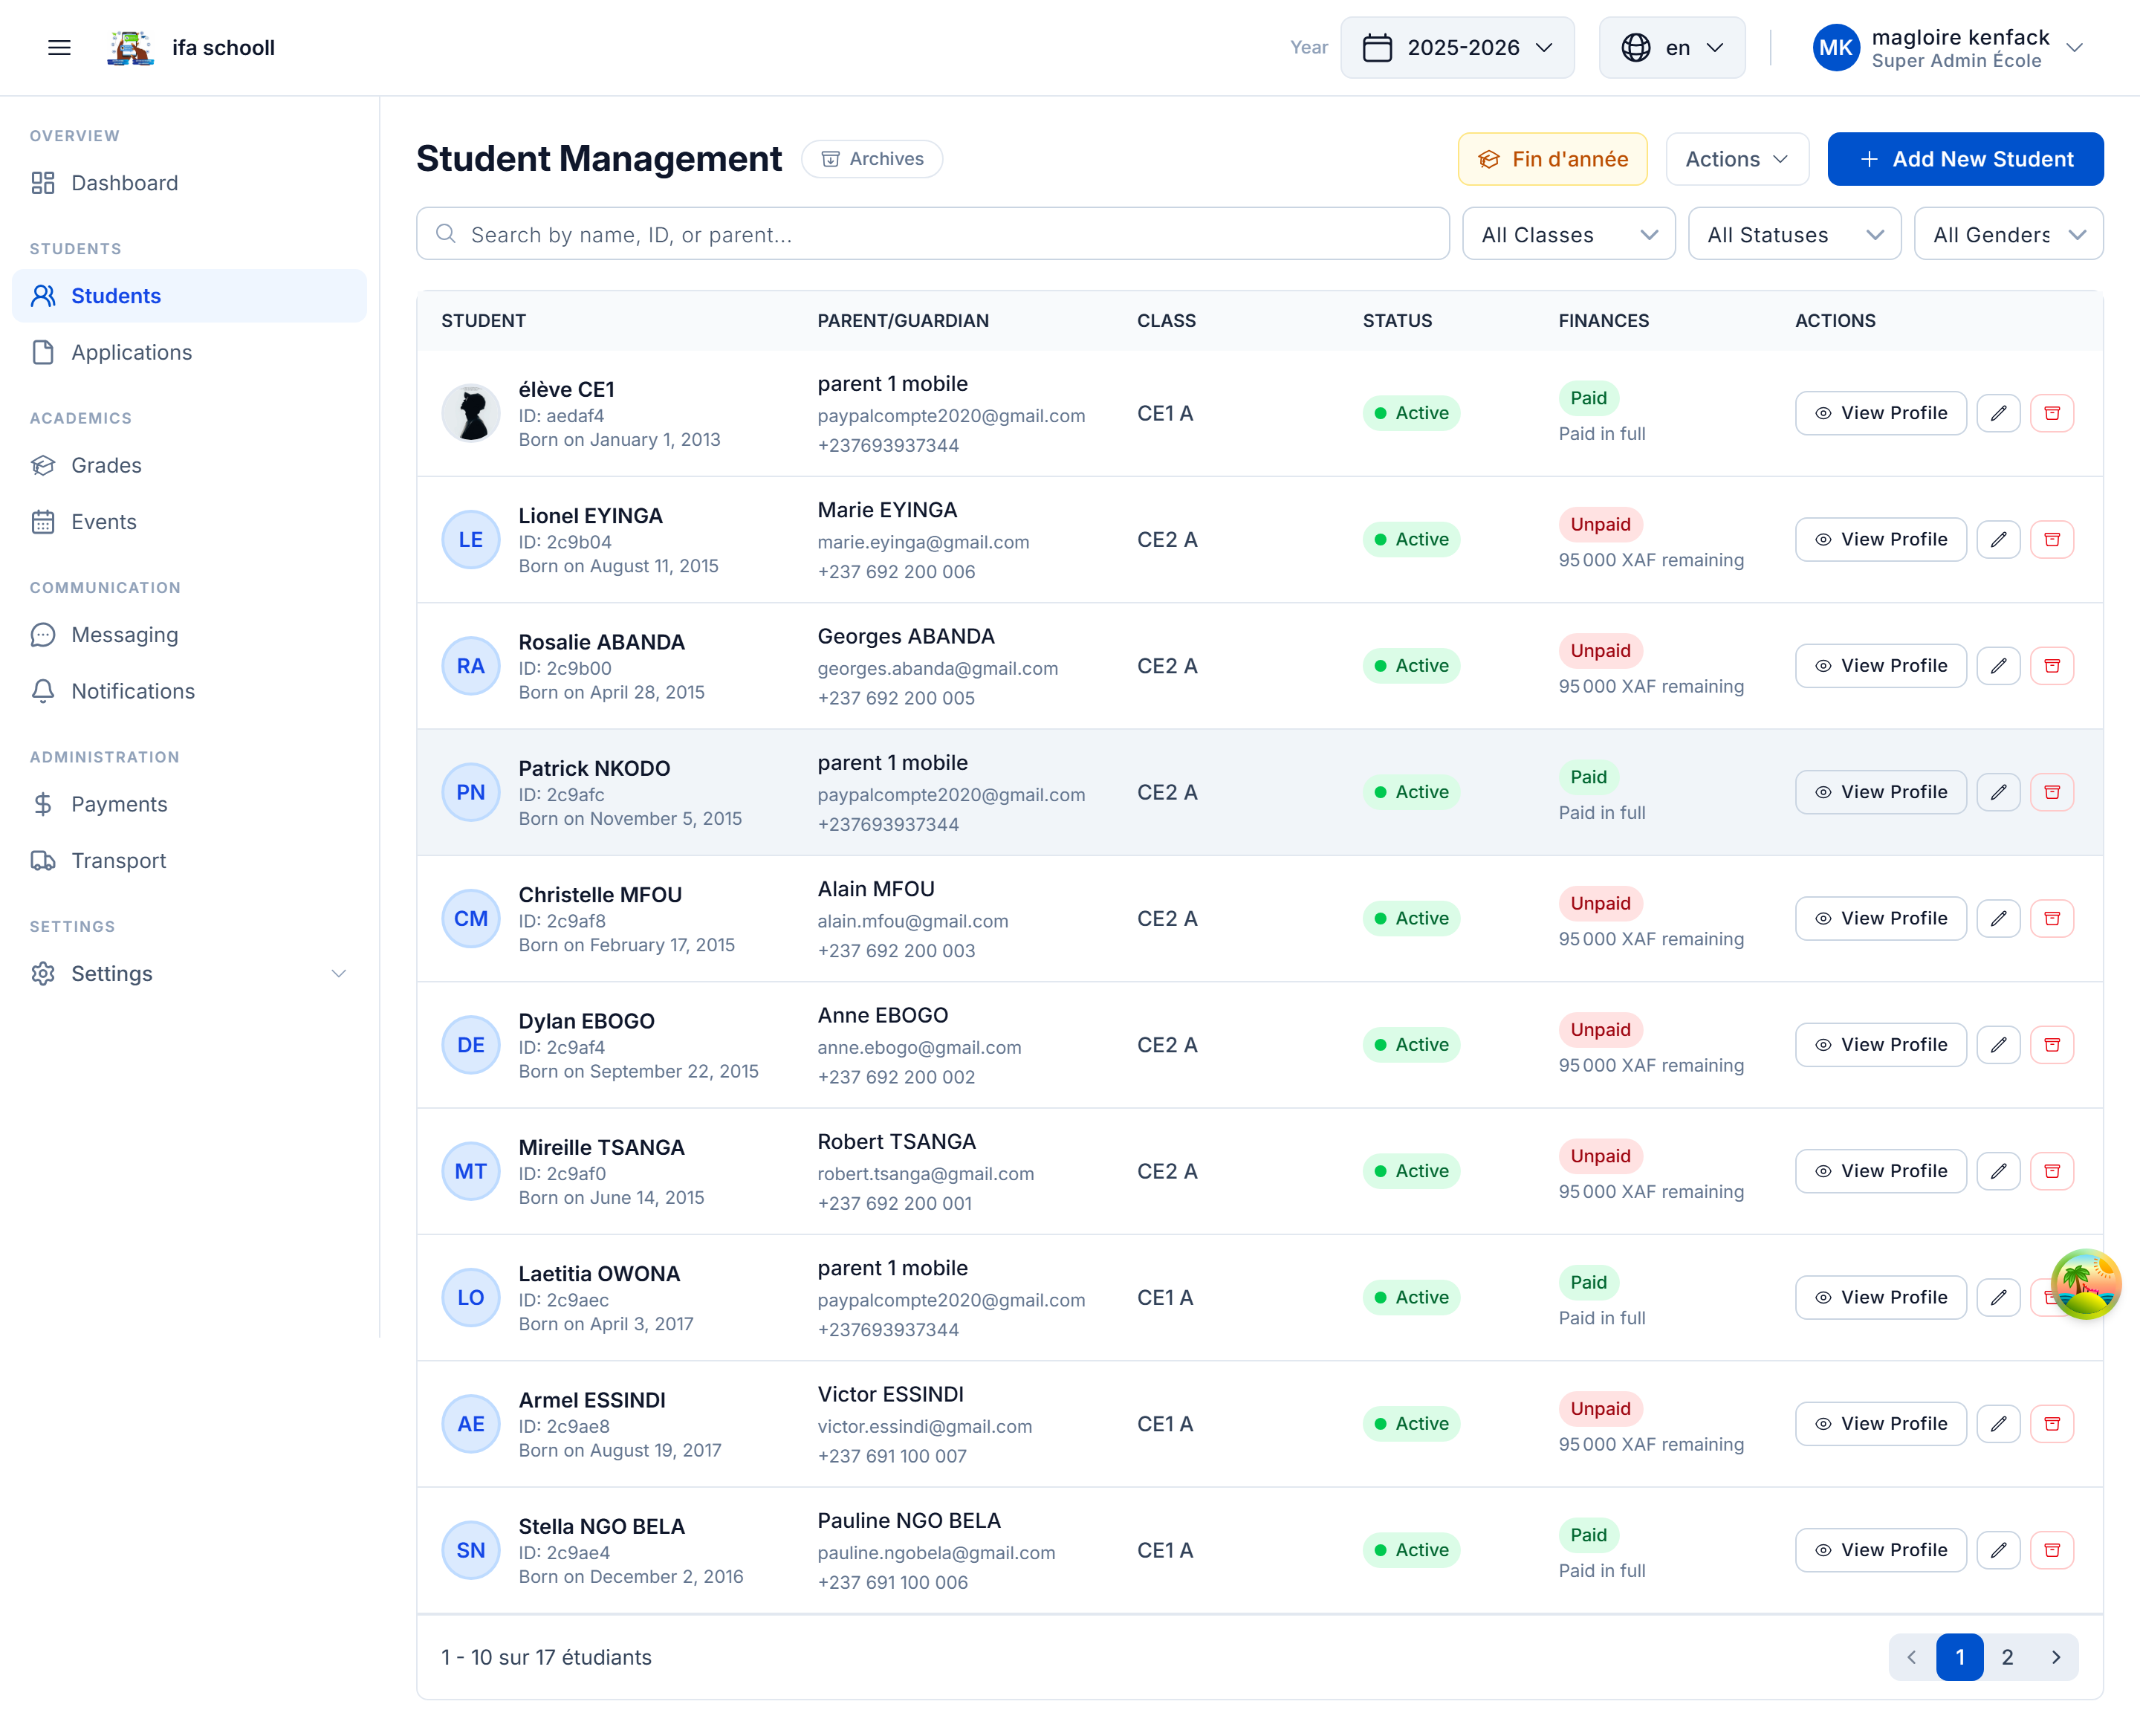Click the student search input field
2140x1736 pixels.
pos(932,235)
